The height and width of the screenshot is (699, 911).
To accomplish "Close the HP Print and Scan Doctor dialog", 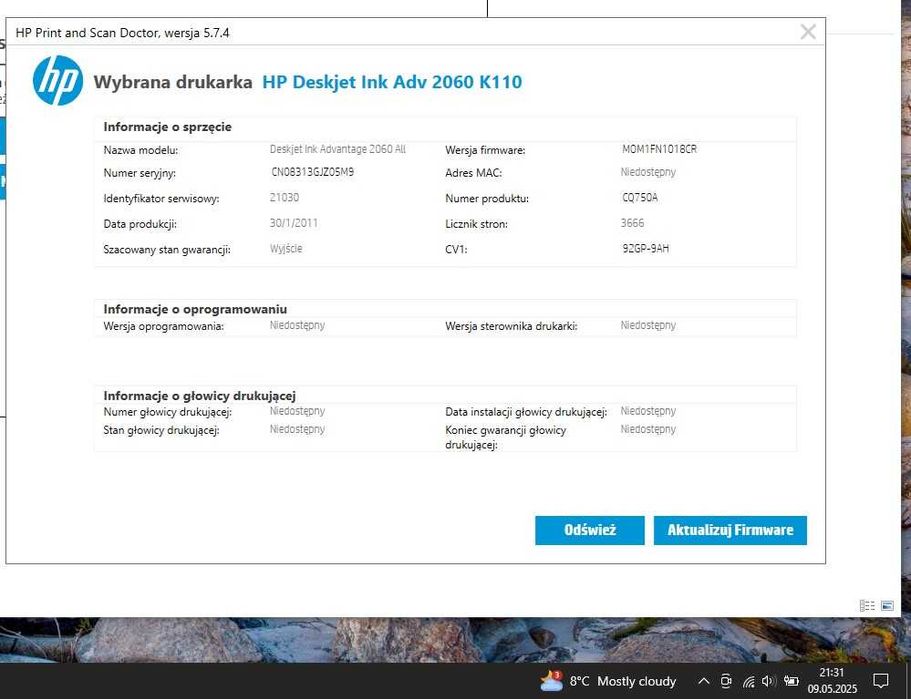I will coord(808,31).
